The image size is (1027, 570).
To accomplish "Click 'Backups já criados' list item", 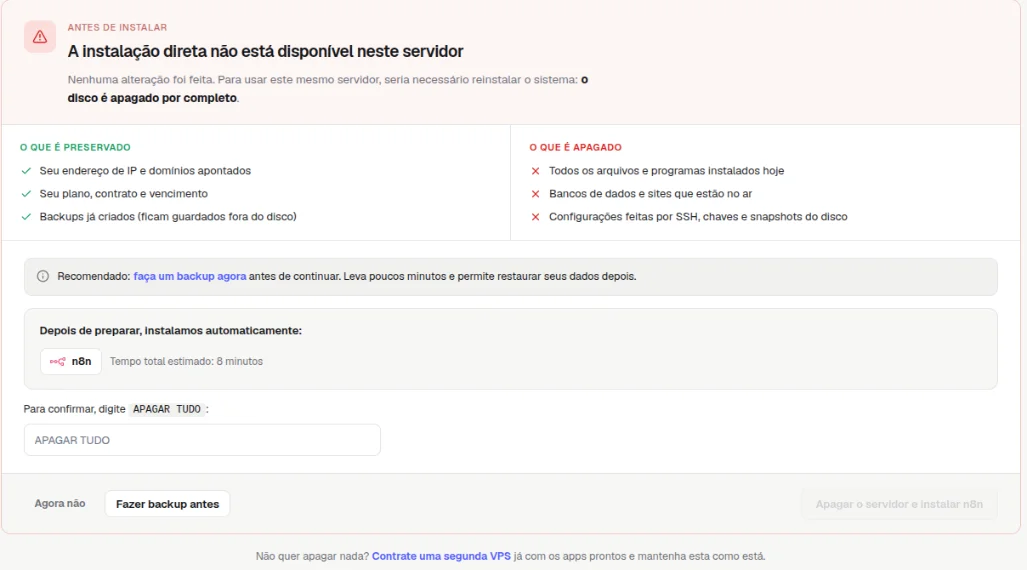I will (x=168, y=217).
